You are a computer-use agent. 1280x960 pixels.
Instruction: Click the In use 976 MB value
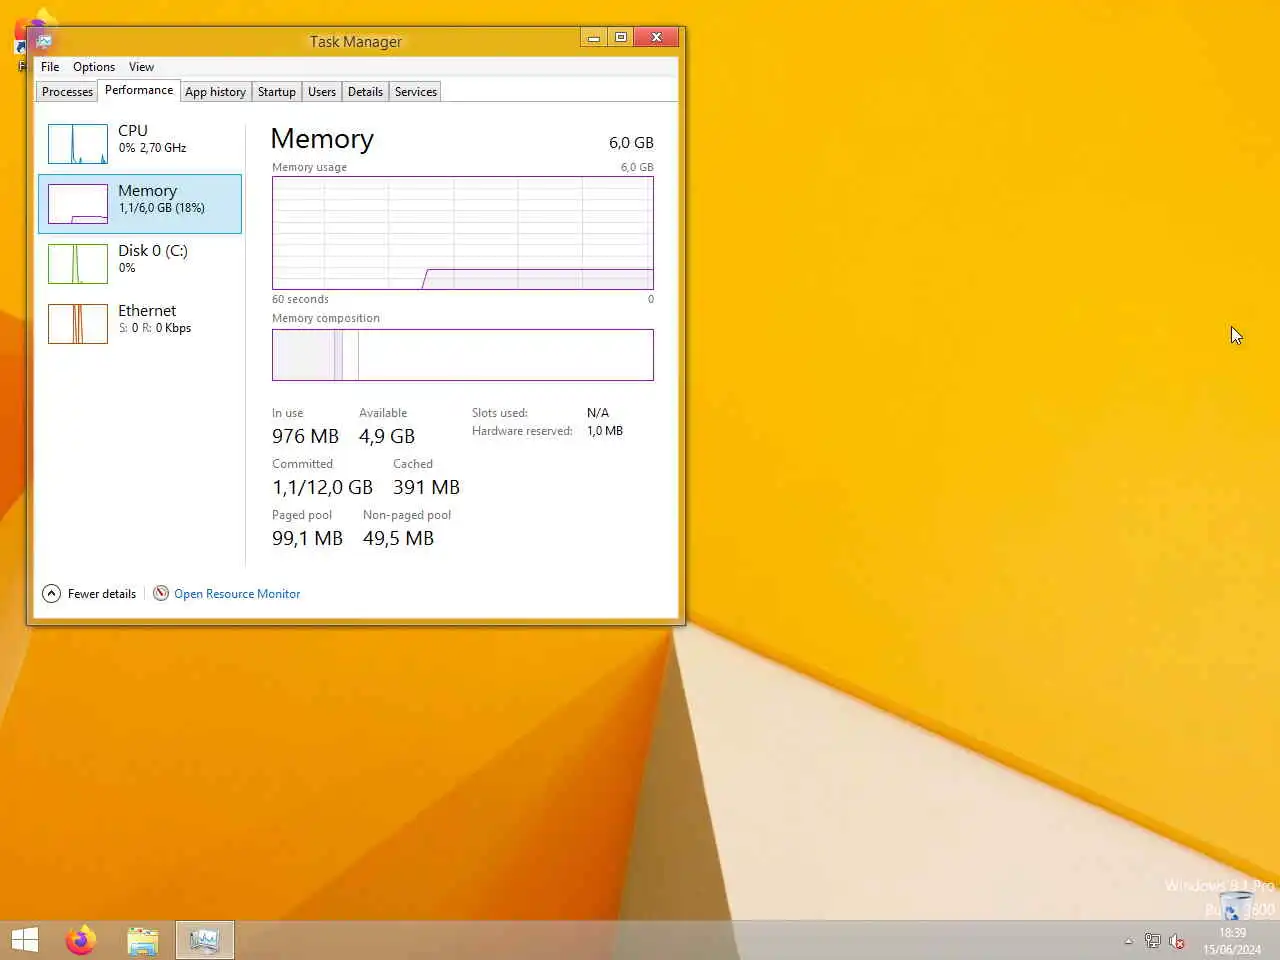point(305,436)
